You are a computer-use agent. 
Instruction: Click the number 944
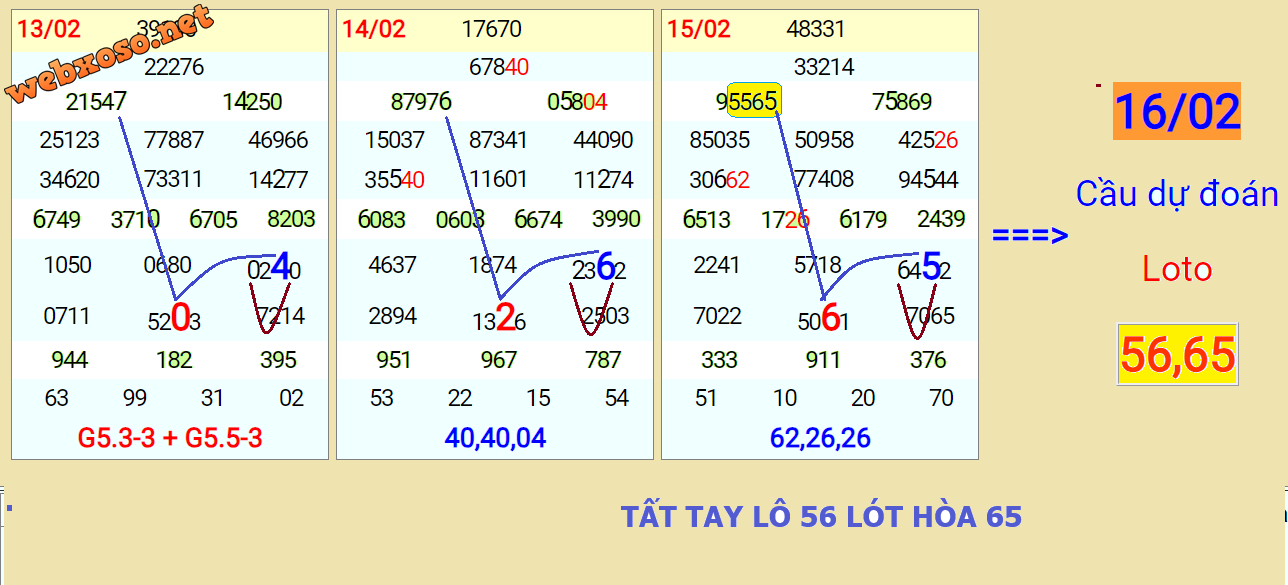70,360
